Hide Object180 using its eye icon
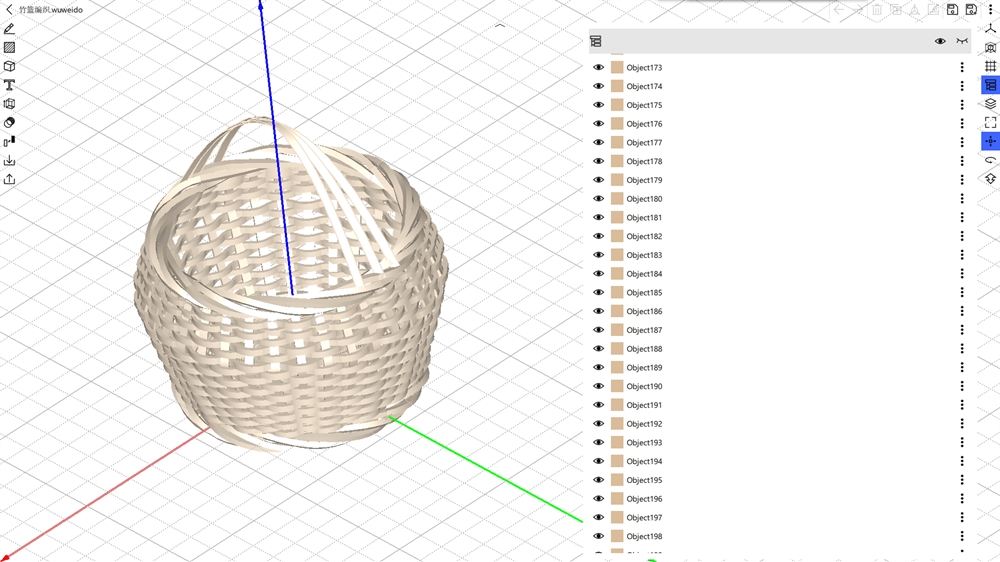1000x562 pixels. (599, 199)
